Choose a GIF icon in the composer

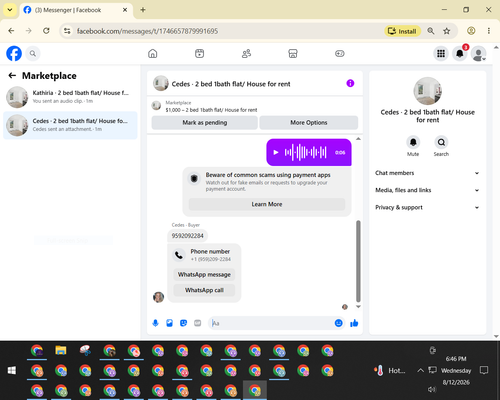click(198, 323)
